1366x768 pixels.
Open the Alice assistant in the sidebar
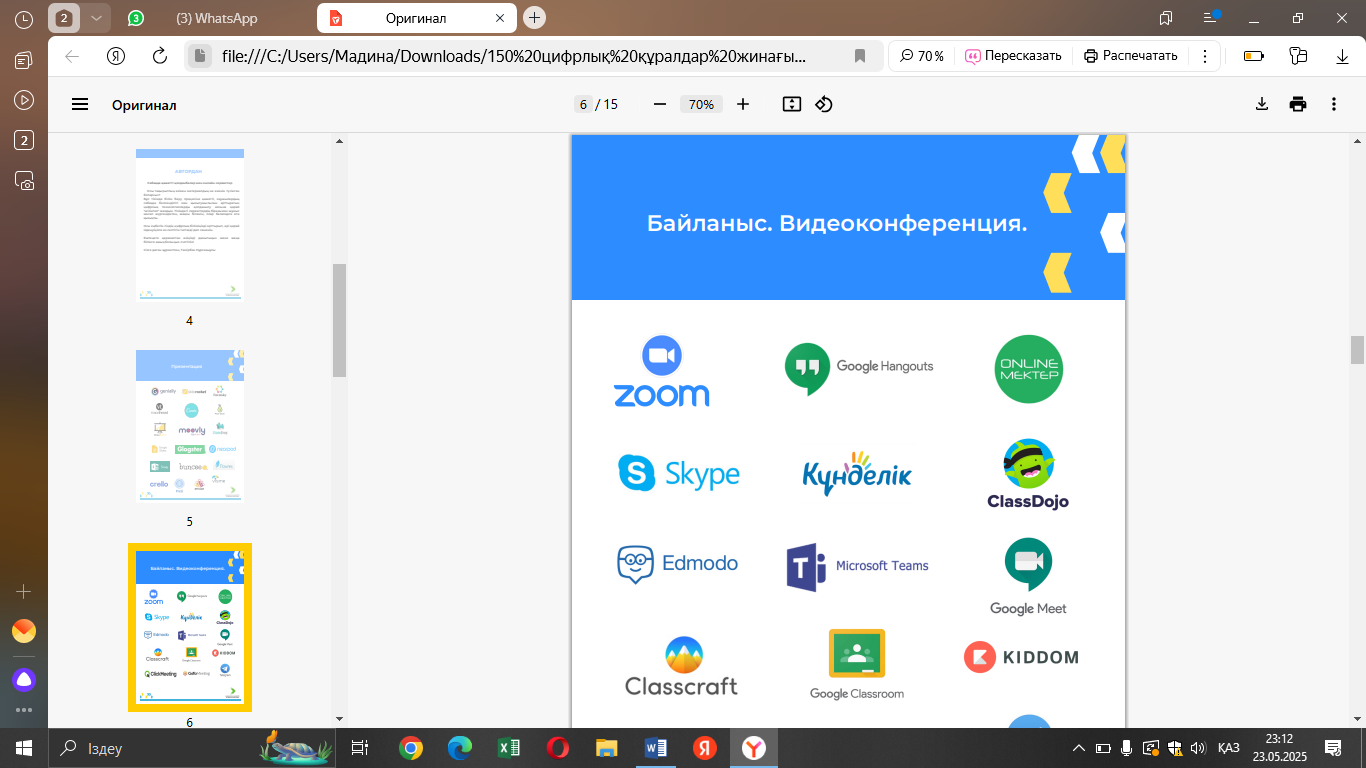24,680
